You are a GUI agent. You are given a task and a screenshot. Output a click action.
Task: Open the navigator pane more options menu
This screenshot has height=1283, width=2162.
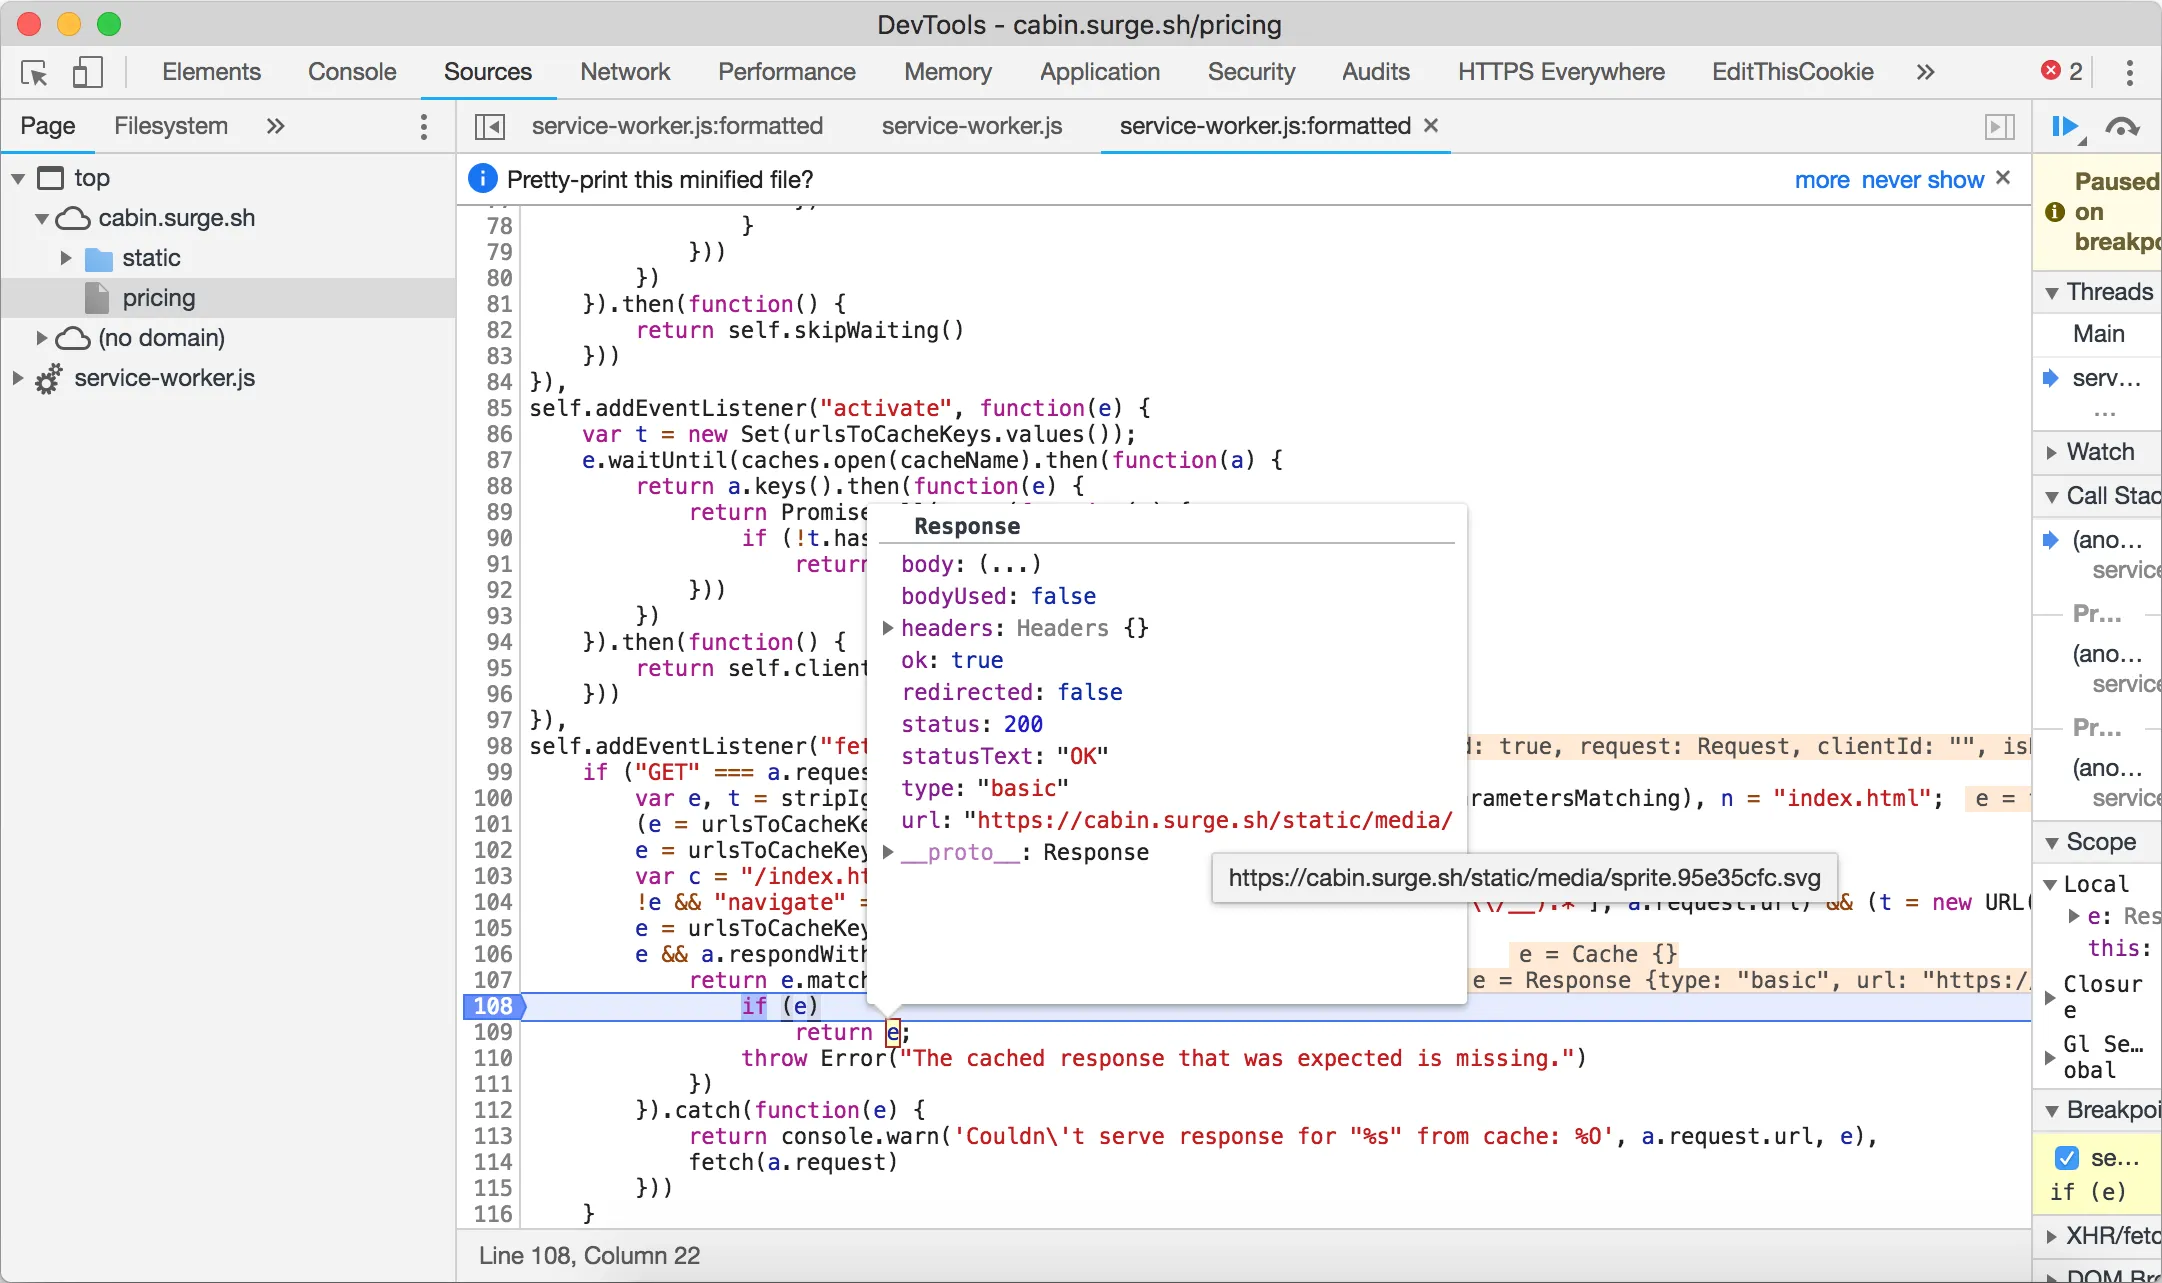point(424,126)
